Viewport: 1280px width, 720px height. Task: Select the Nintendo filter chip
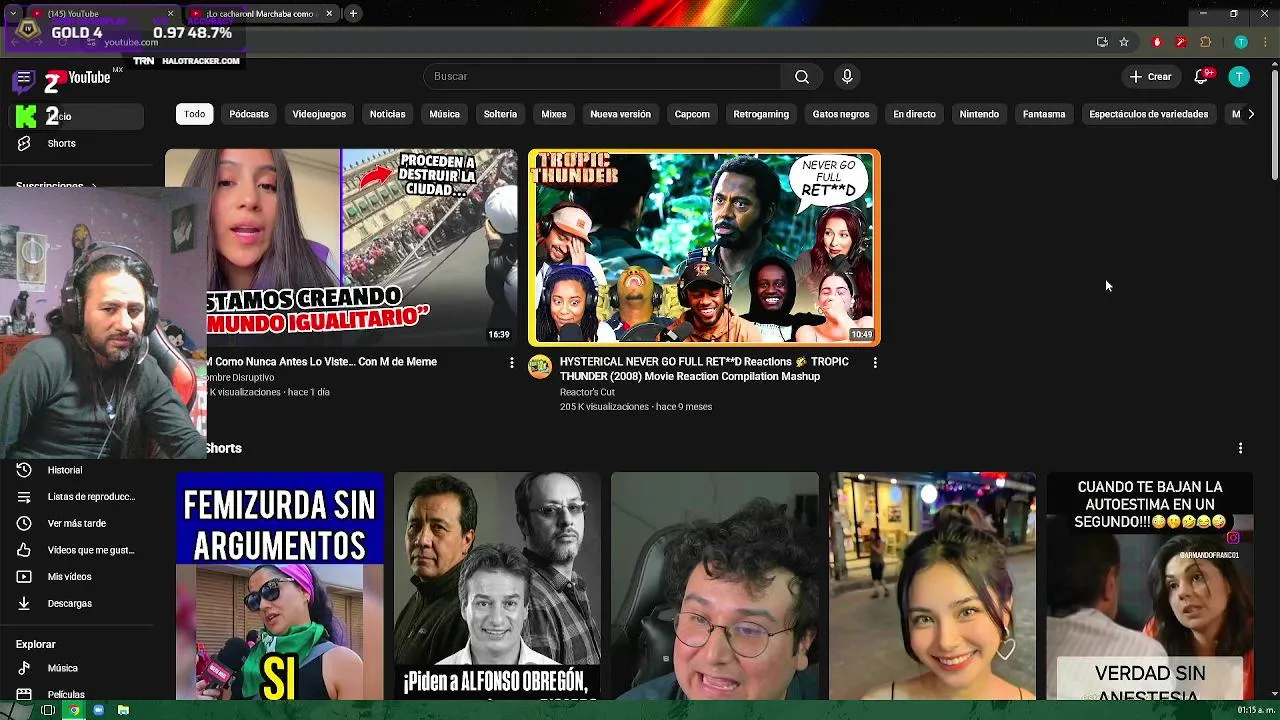pyautogui.click(x=979, y=114)
